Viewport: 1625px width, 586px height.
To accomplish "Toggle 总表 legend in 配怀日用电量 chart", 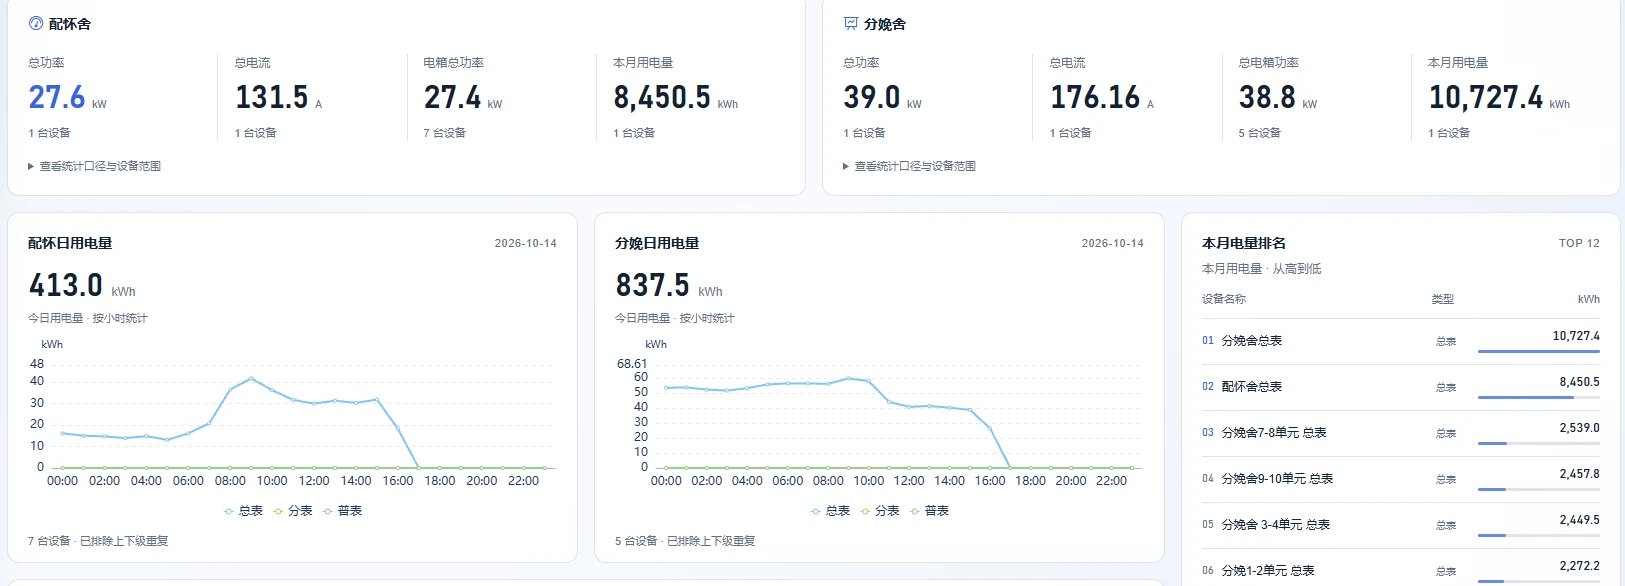I will [243, 511].
